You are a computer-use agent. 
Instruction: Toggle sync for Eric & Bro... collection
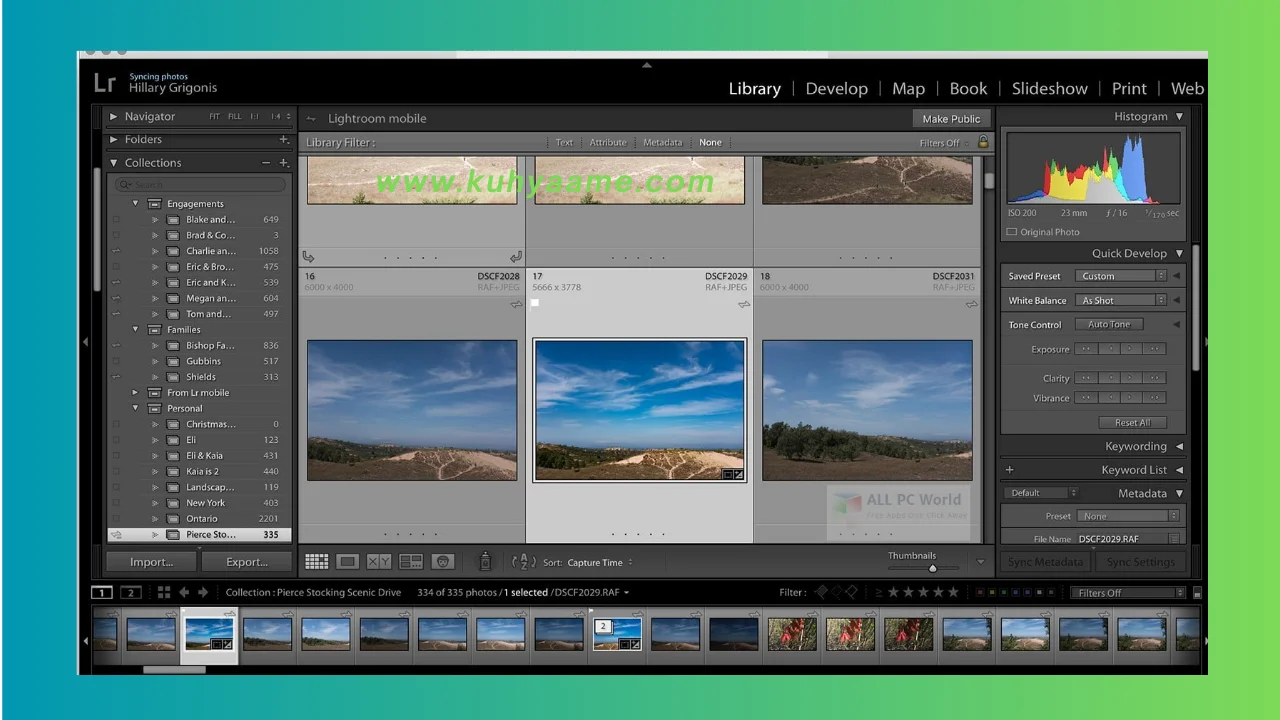(116, 267)
